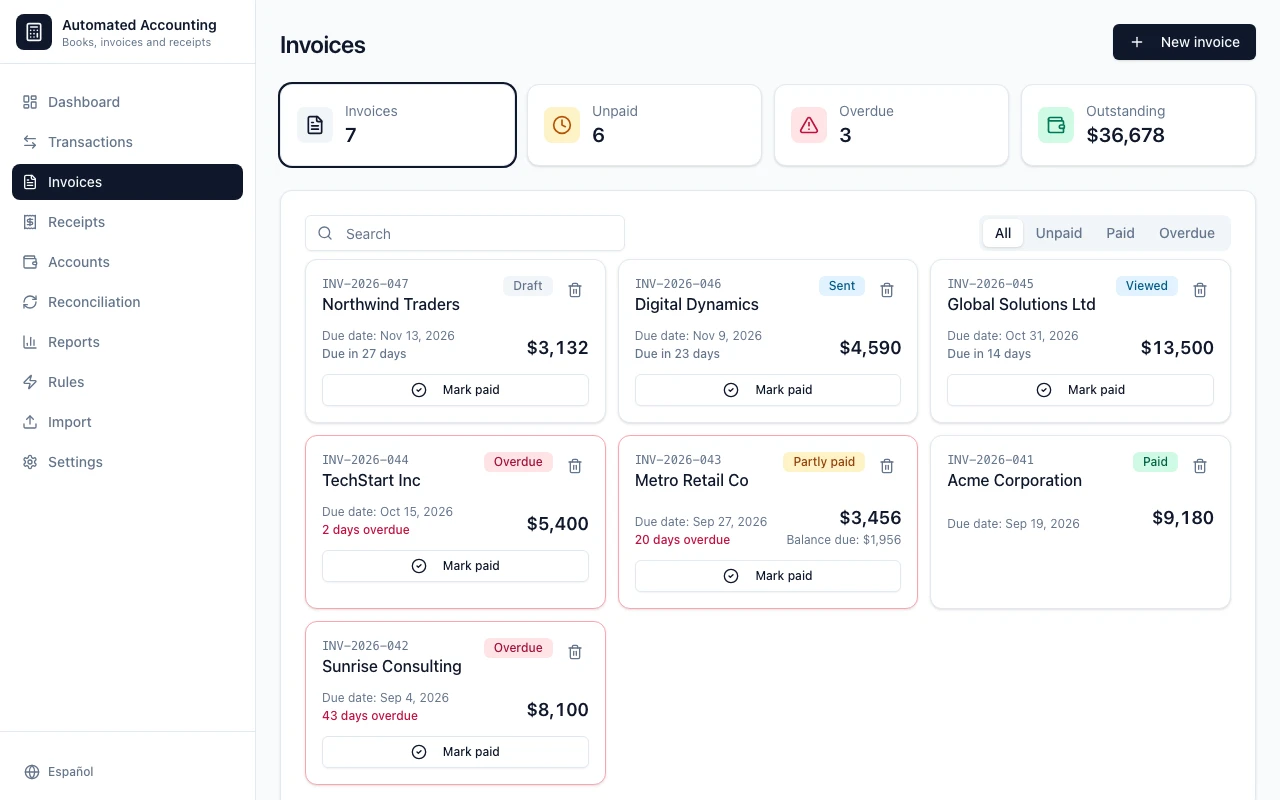Go to Transactions in the sidebar
The image size is (1280, 800).
click(x=127, y=142)
